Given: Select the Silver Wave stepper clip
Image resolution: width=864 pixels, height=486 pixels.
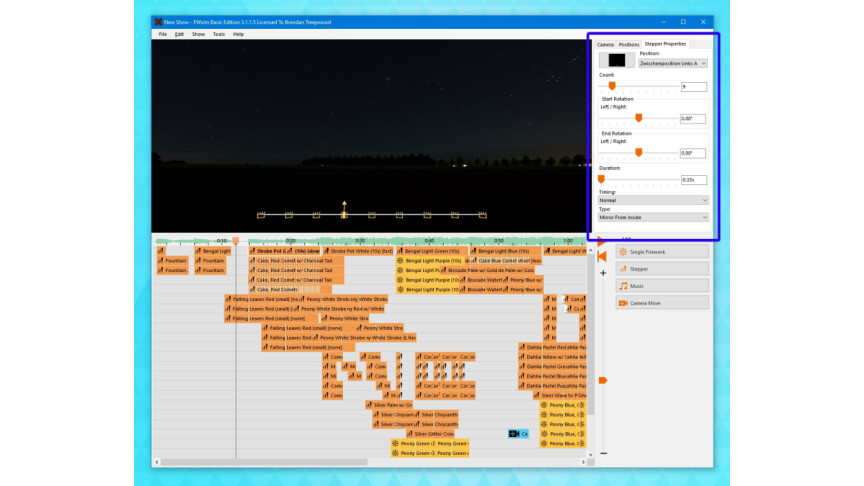Looking at the screenshot, I should (559, 395).
